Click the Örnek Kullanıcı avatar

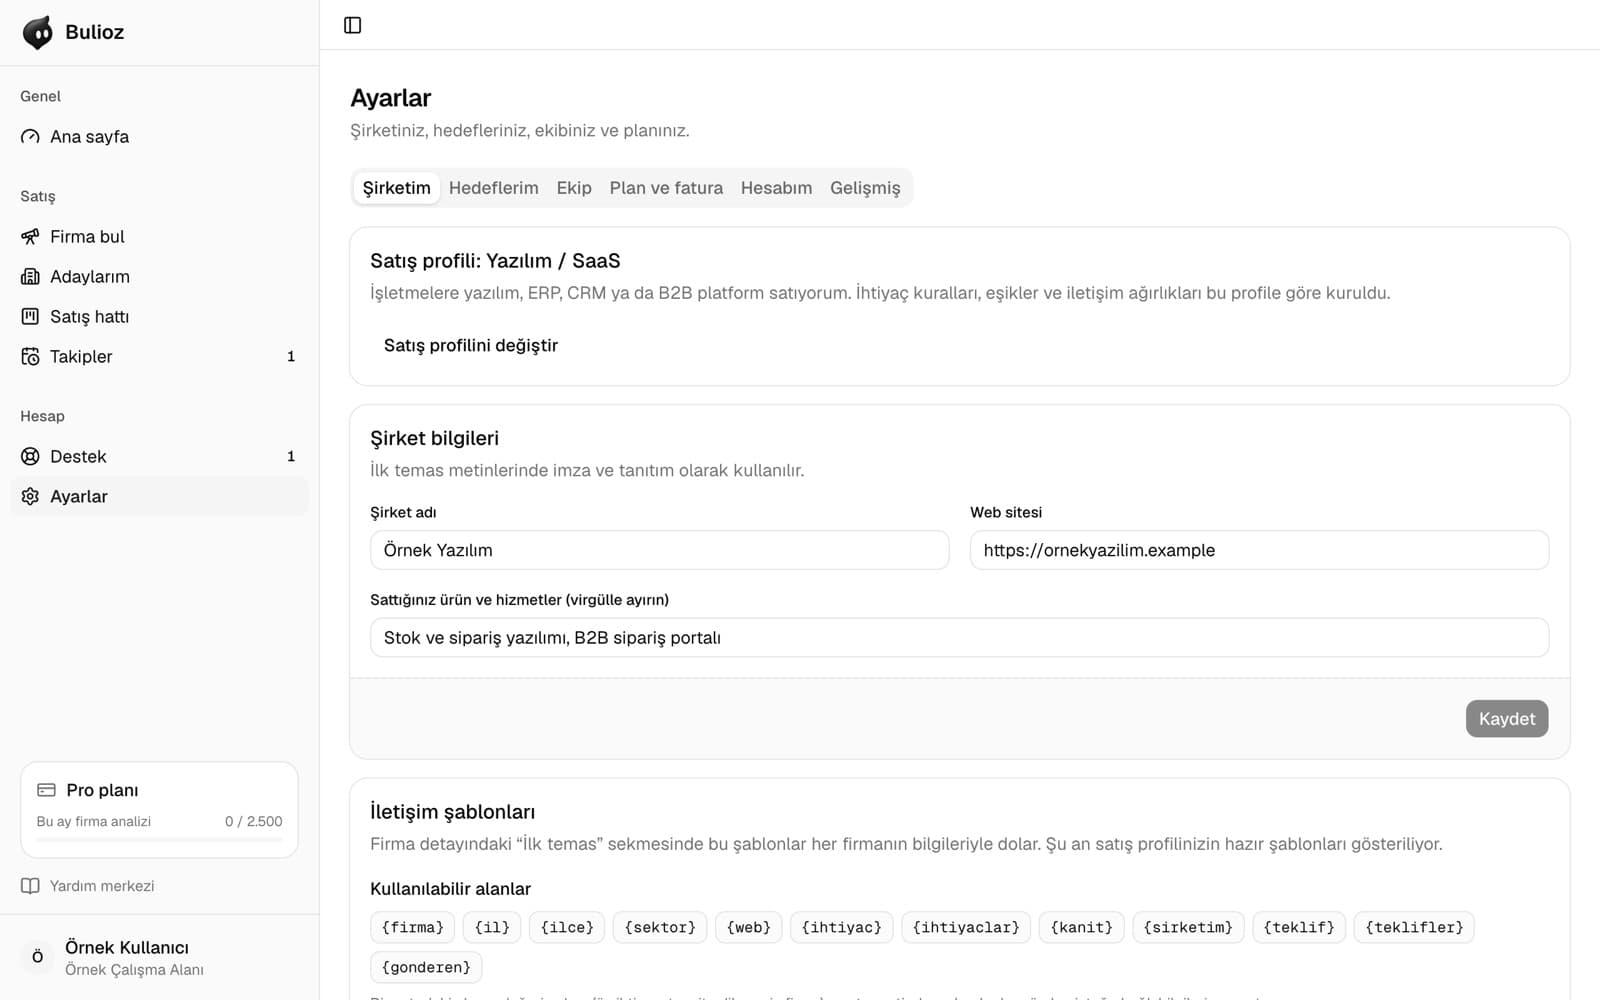point(37,957)
